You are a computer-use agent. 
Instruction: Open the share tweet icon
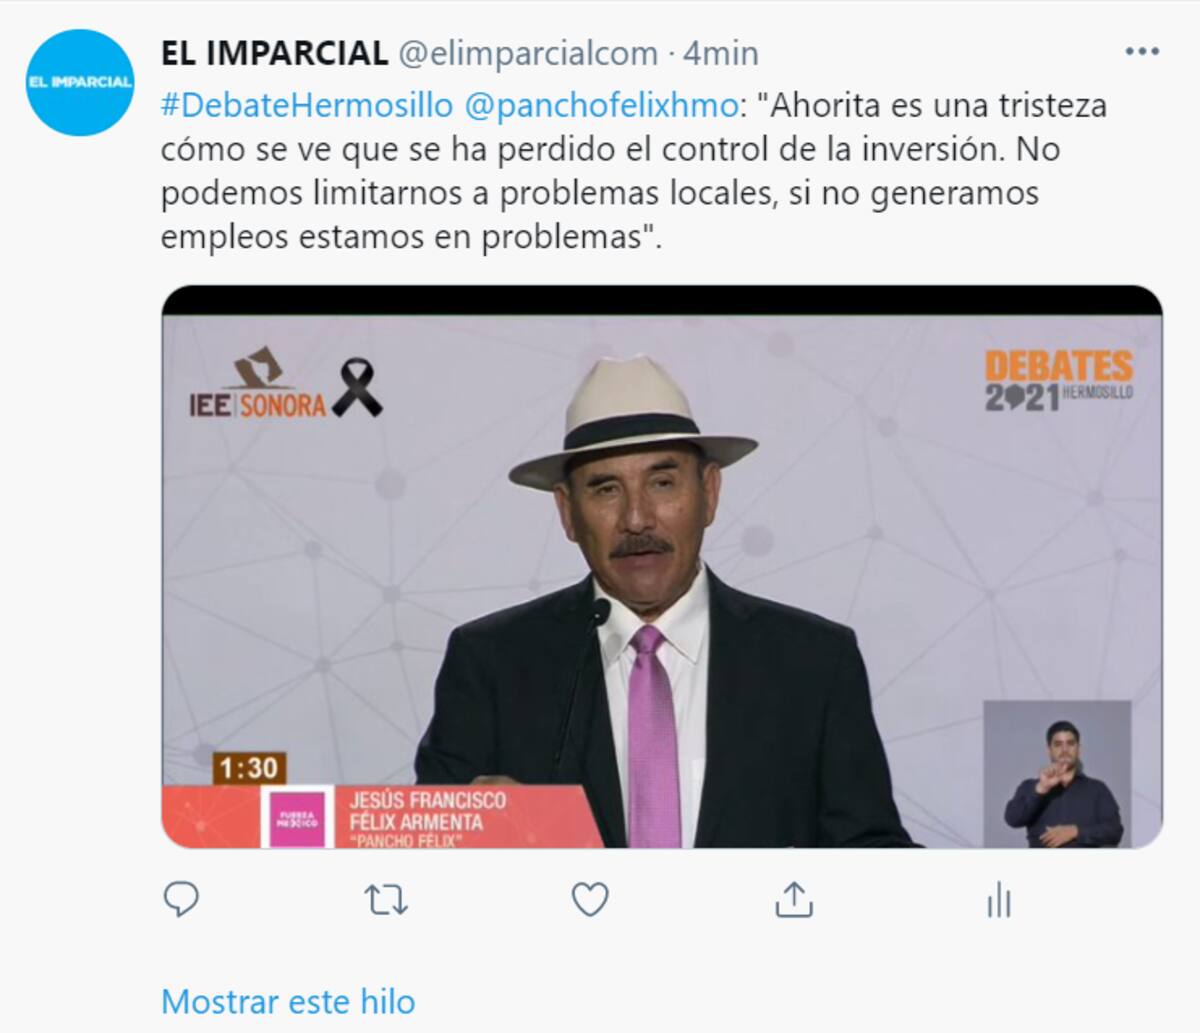pyautogui.click(x=794, y=900)
